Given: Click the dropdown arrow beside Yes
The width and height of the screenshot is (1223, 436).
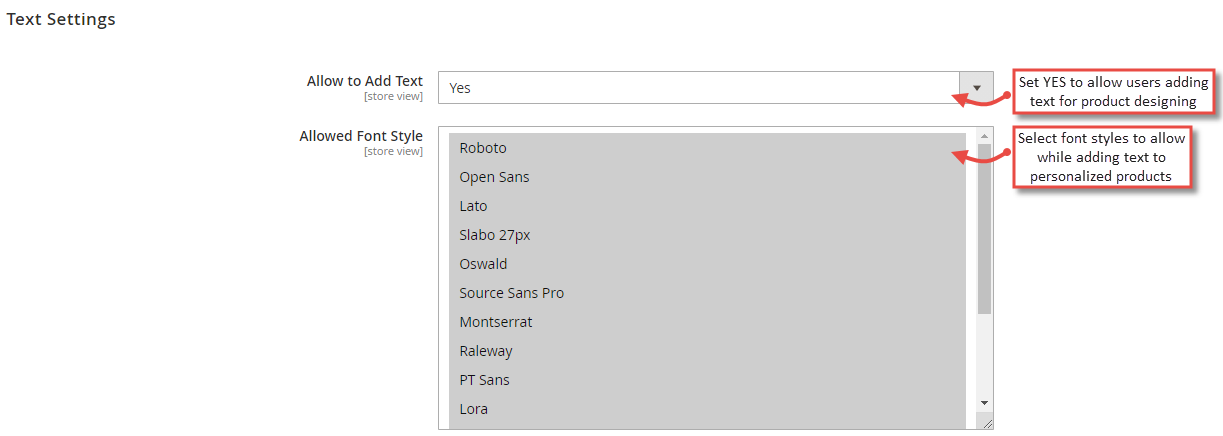Looking at the screenshot, I should click(976, 88).
